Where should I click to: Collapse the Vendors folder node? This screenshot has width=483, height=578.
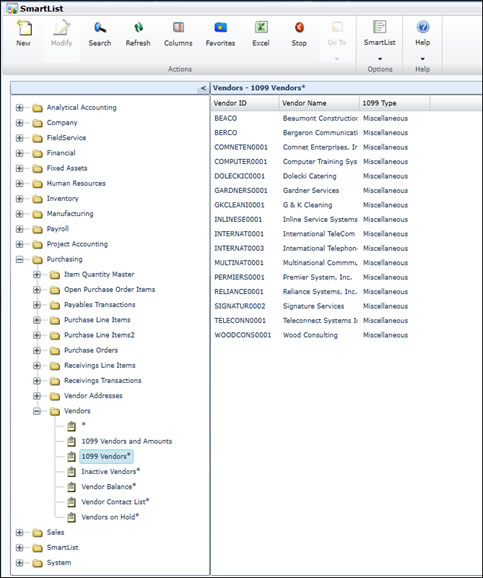(37, 411)
